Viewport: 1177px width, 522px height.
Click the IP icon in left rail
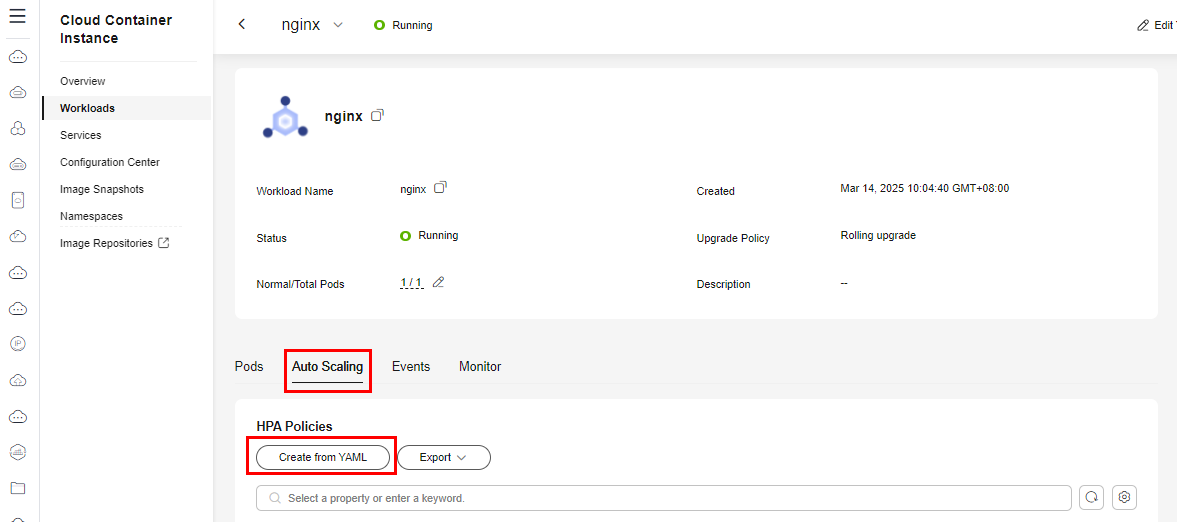(x=18, y=344)
